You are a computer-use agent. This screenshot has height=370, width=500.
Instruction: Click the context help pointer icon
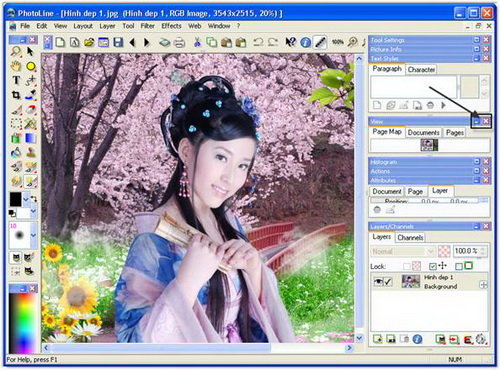click(291, 42)
